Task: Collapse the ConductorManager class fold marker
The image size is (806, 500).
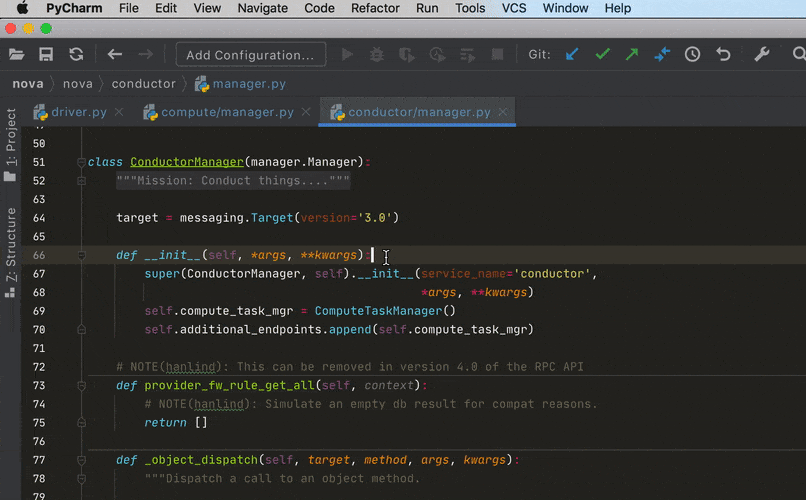Action: click(x=79, y=162)
